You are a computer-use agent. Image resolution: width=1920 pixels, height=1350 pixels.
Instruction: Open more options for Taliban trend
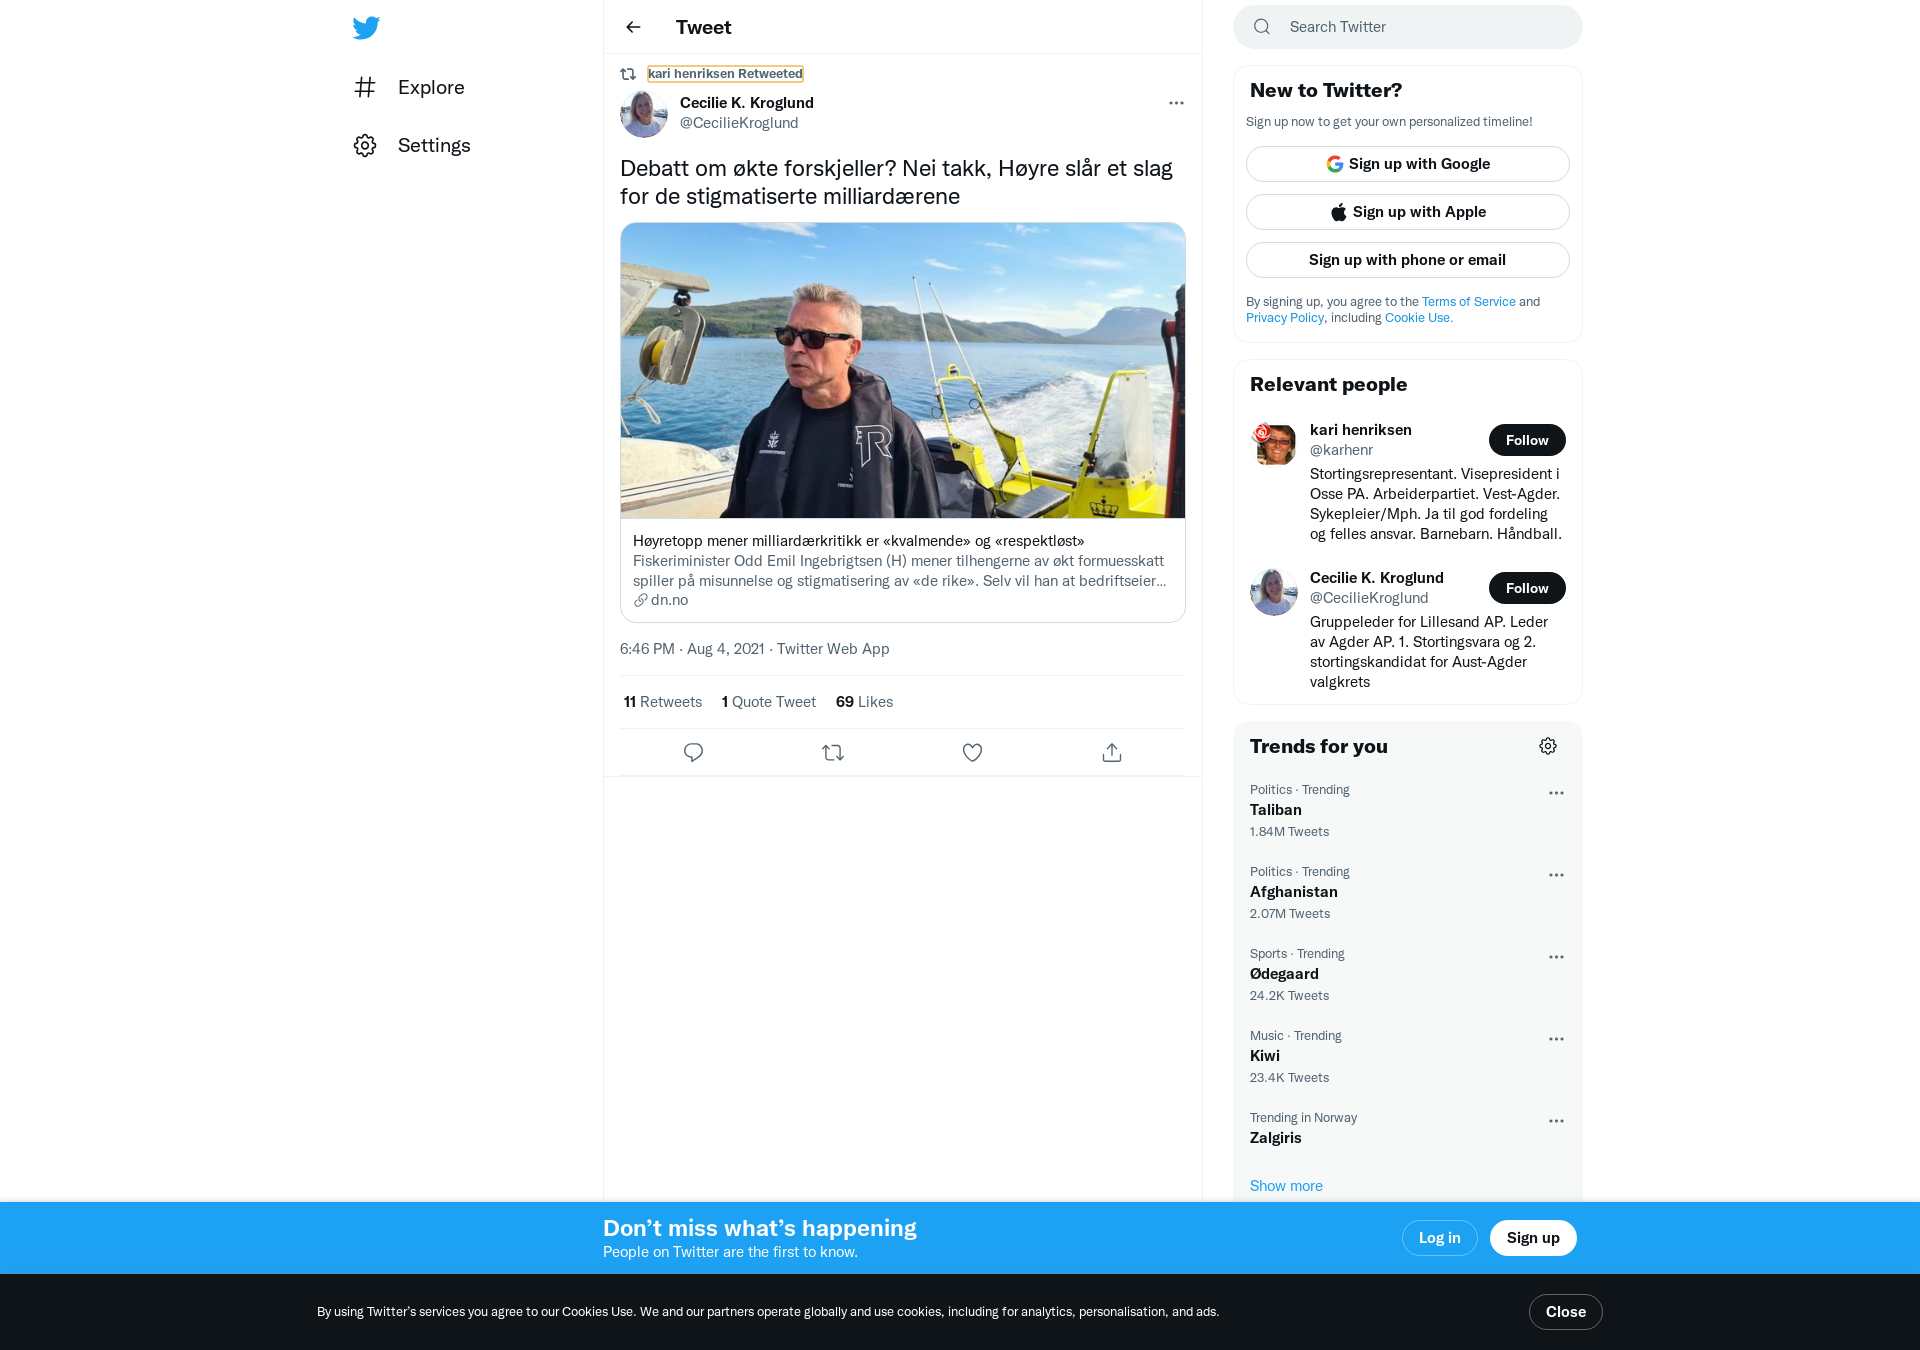click(1556, 793)
